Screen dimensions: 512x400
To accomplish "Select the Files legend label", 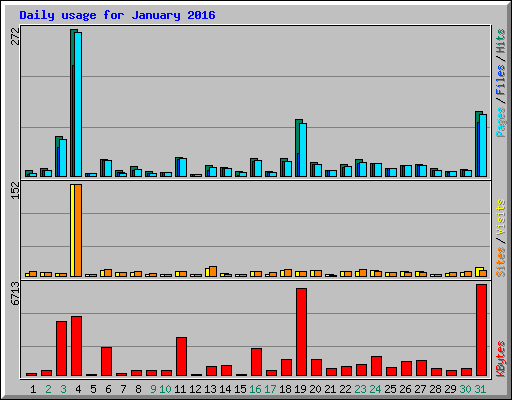I will coord(500,80).
